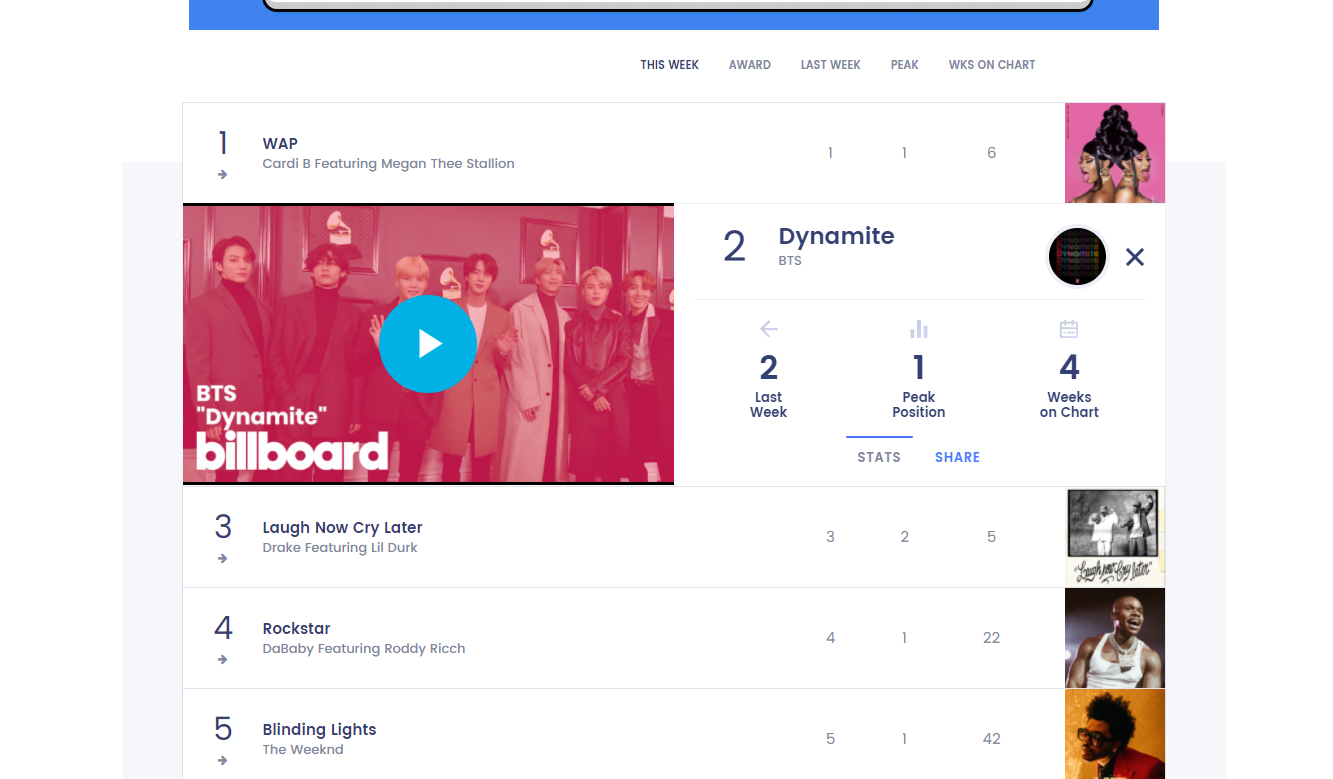Screen dimensions: 1333x779
Task: Click the rank number 2 for Dynamite
Action: [x=734, y=246]
